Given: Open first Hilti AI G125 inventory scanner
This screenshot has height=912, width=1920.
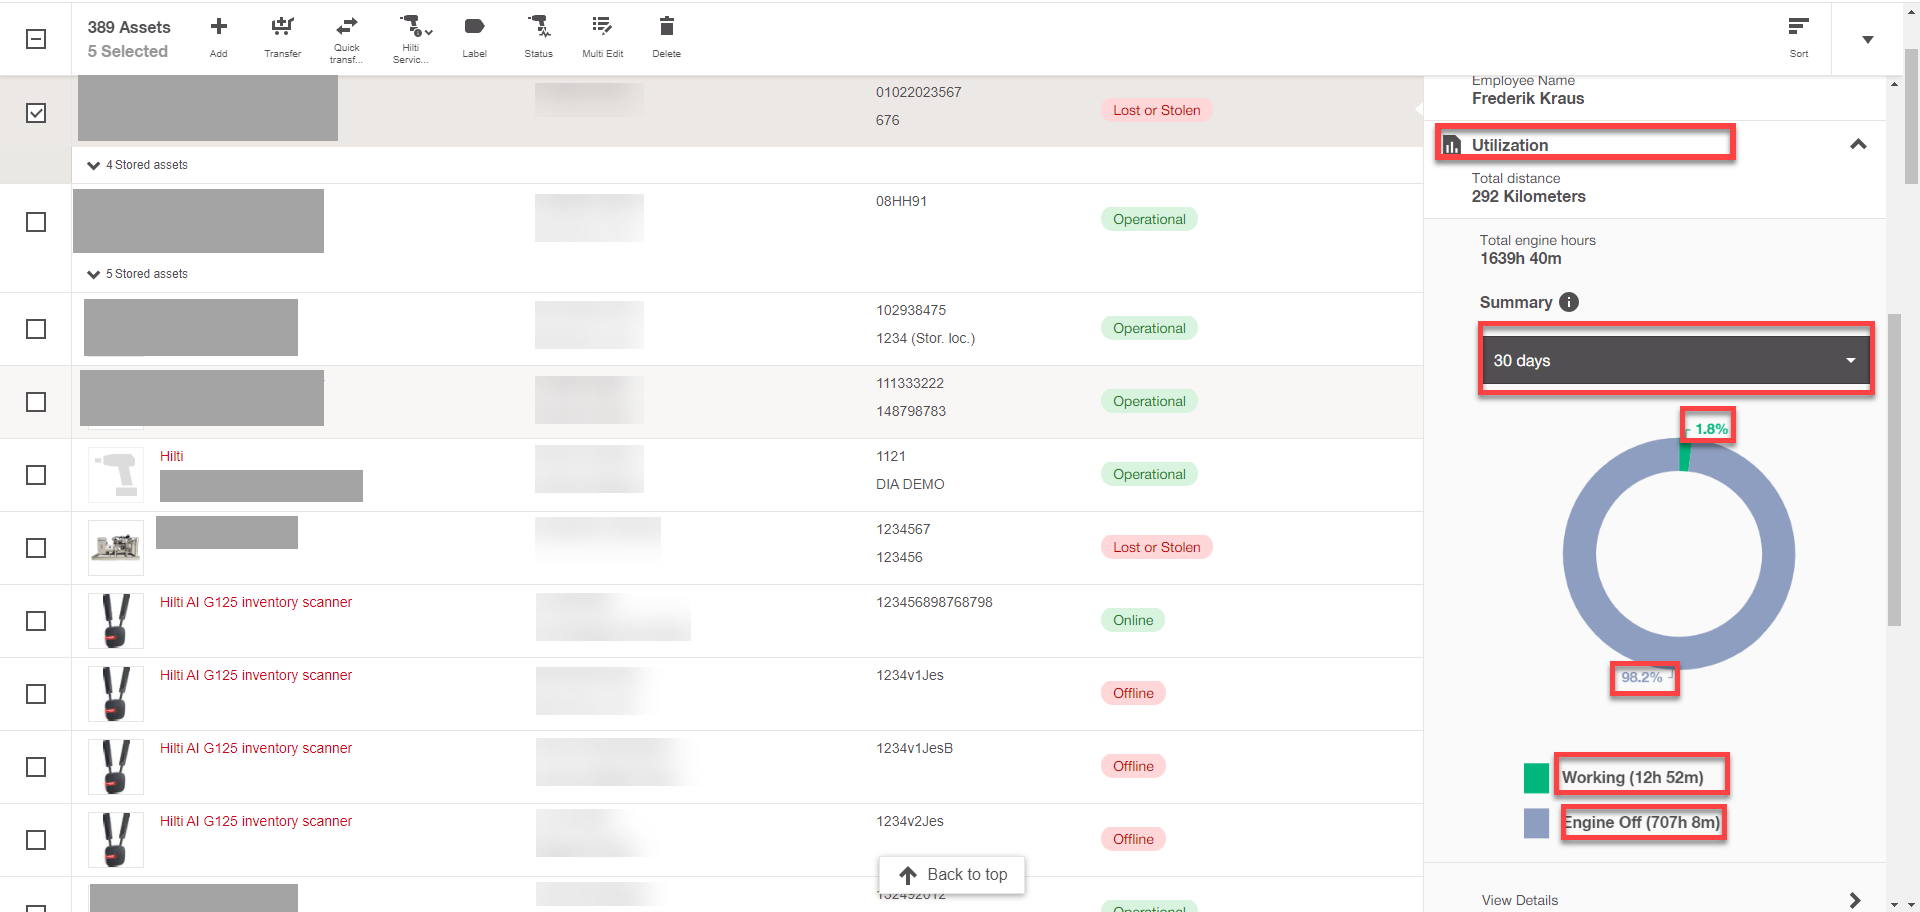Looking at the screenshot, I should pos(256,602).
